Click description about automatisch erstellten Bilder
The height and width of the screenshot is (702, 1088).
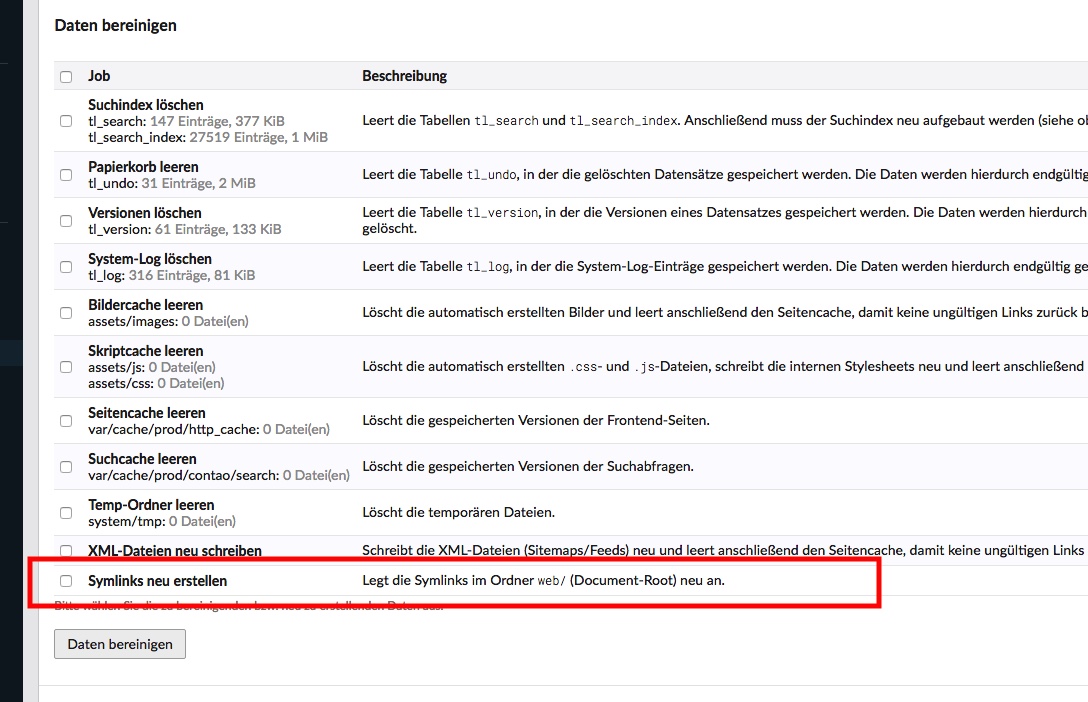click(725, 312)
